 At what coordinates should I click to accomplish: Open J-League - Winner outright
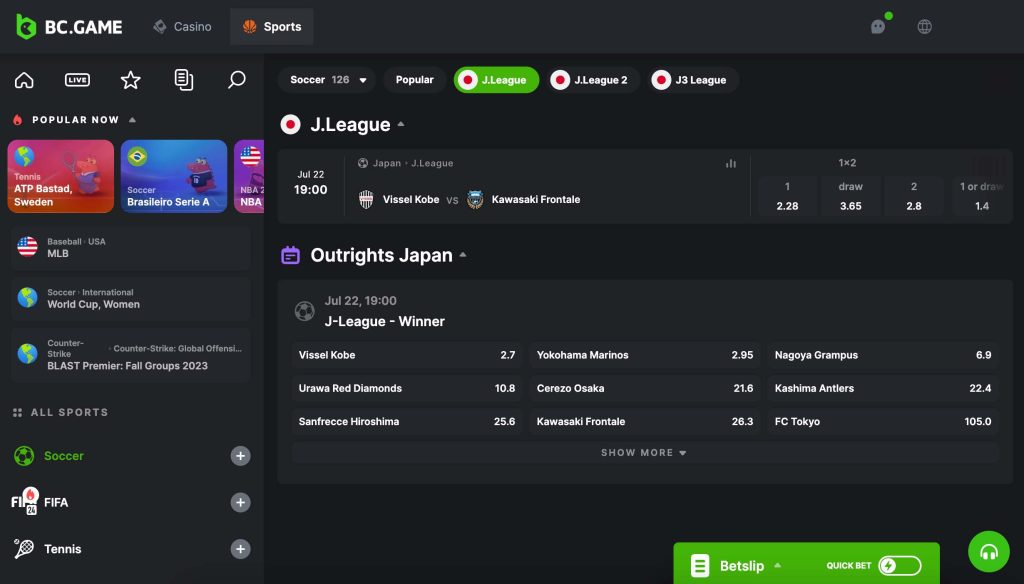coord(385,321)
